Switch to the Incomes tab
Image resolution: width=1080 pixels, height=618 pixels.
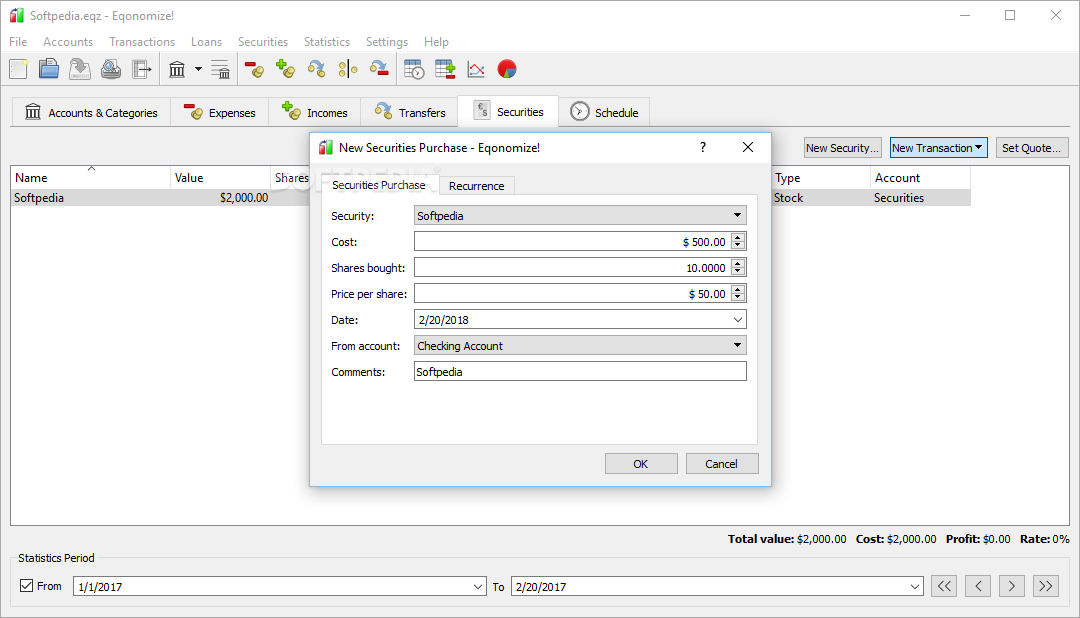(315, 112)
